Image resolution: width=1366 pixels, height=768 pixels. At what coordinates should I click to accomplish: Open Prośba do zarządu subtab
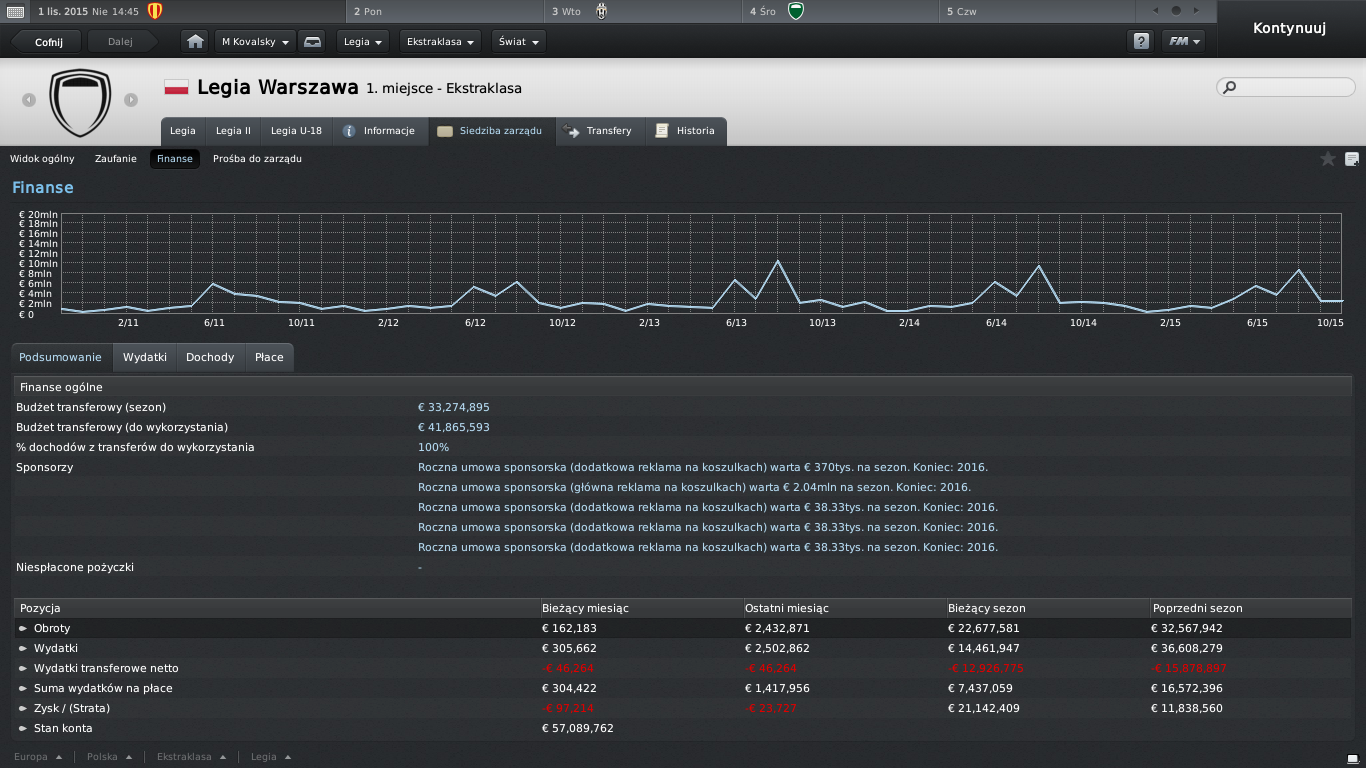pyautogui.click(x=257, y=159)
